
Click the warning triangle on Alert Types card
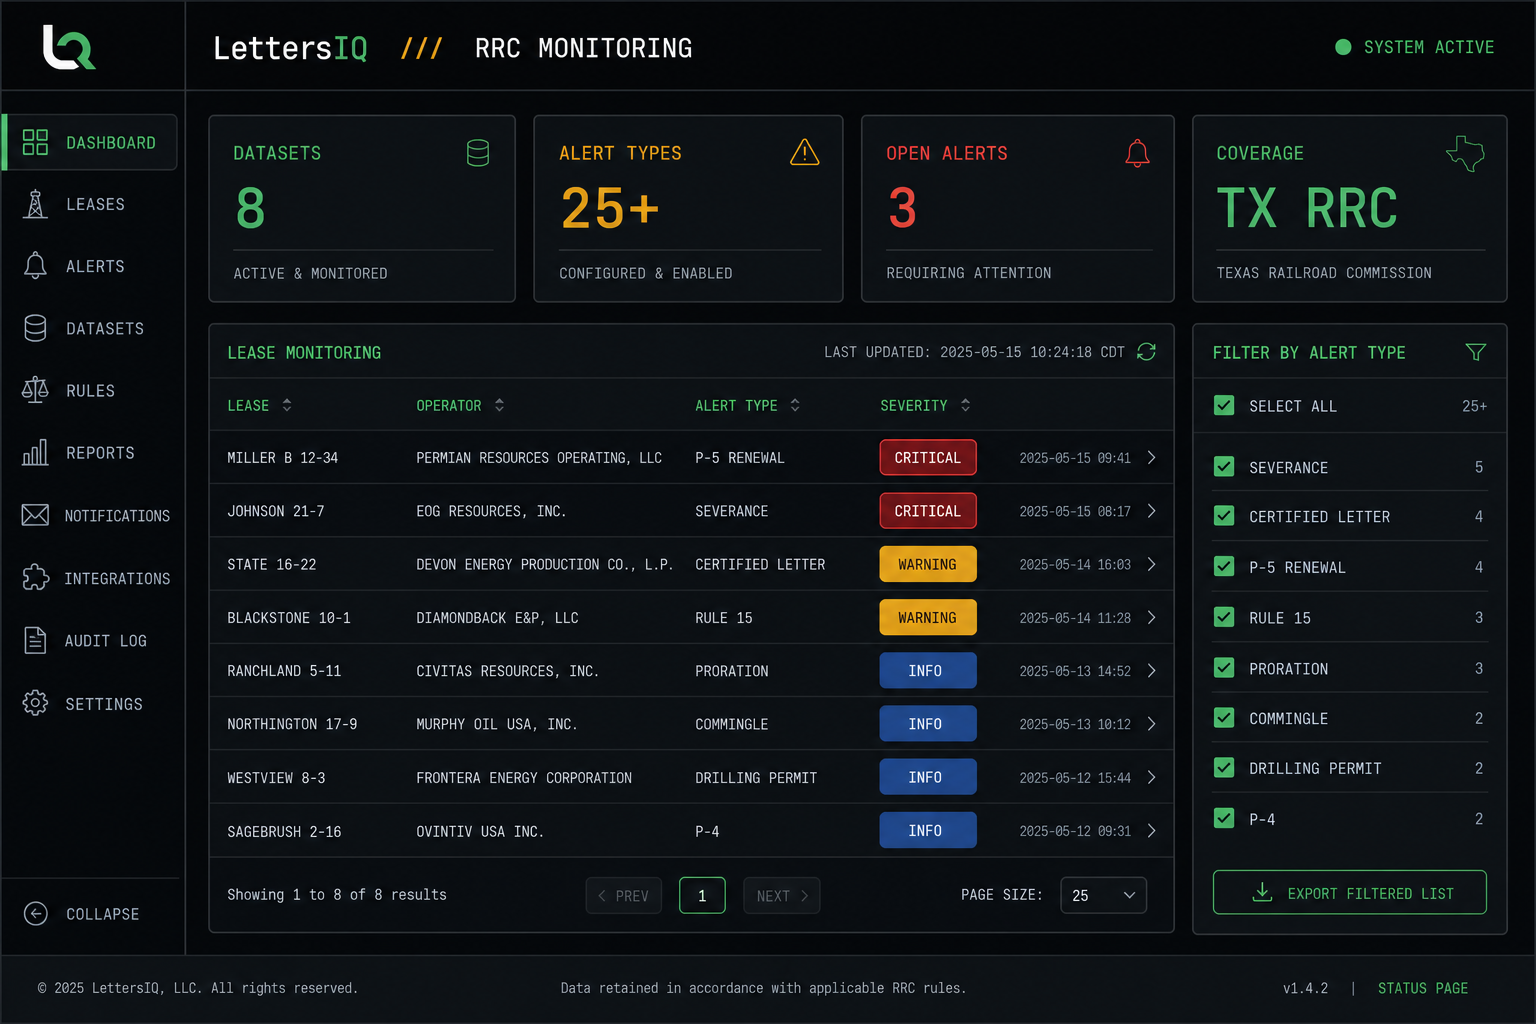pyautogui.click(x=805, y=152)
